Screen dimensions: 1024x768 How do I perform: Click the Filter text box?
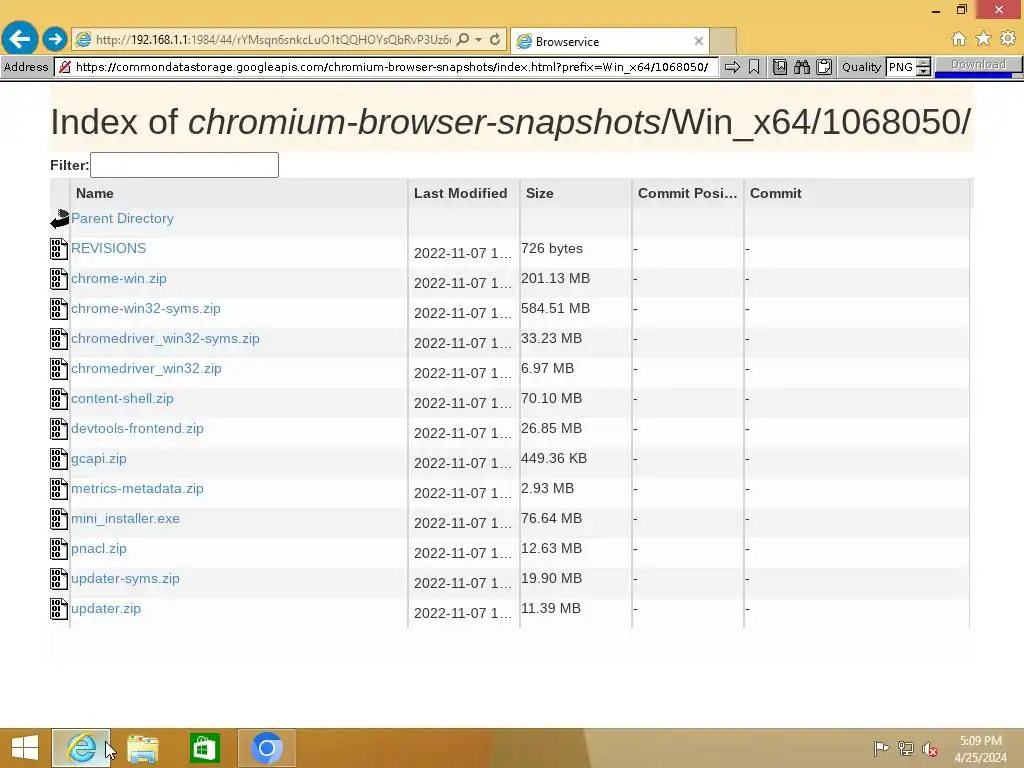coord(184,165)
